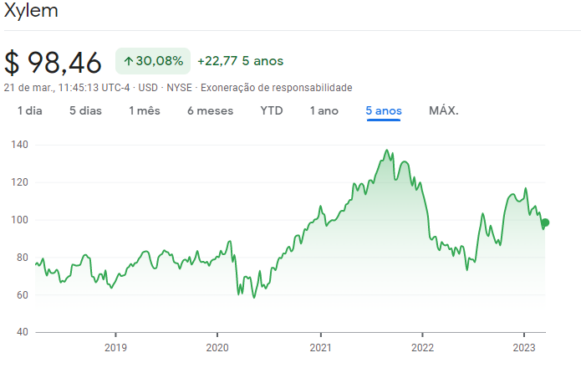Switch to YTD range
The width and height of the screenshot is (581, 368).
(272, 111)
